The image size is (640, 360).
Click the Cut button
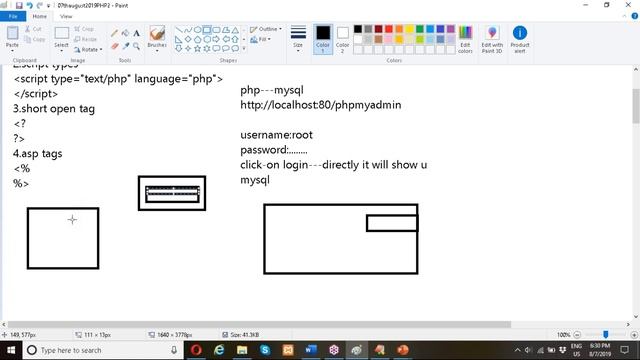click(33, 29)
